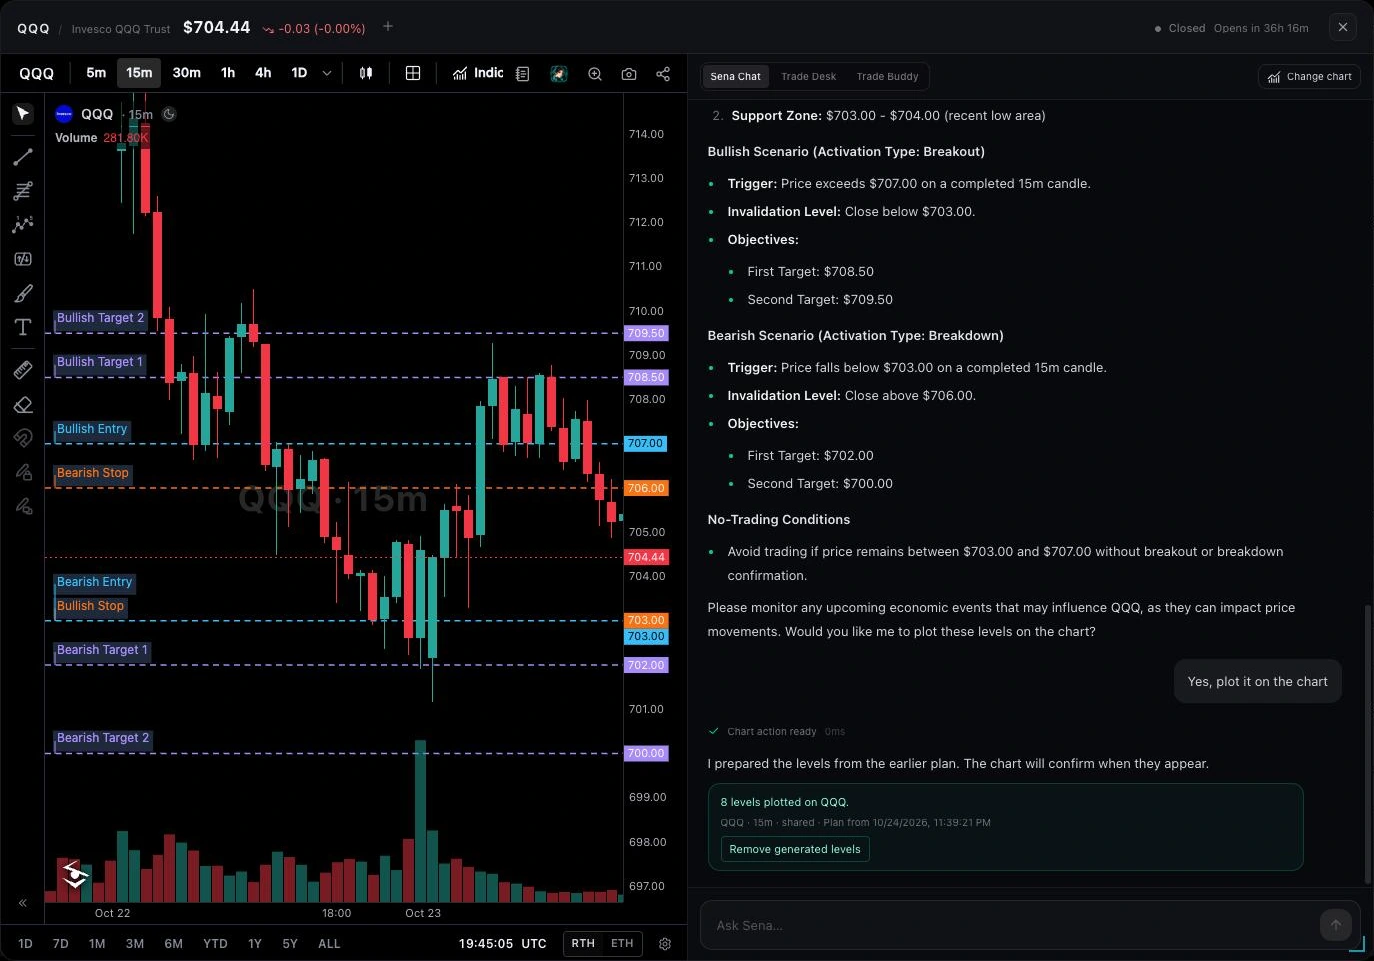Select the Fibonacci retracement tool

[23, 190]
